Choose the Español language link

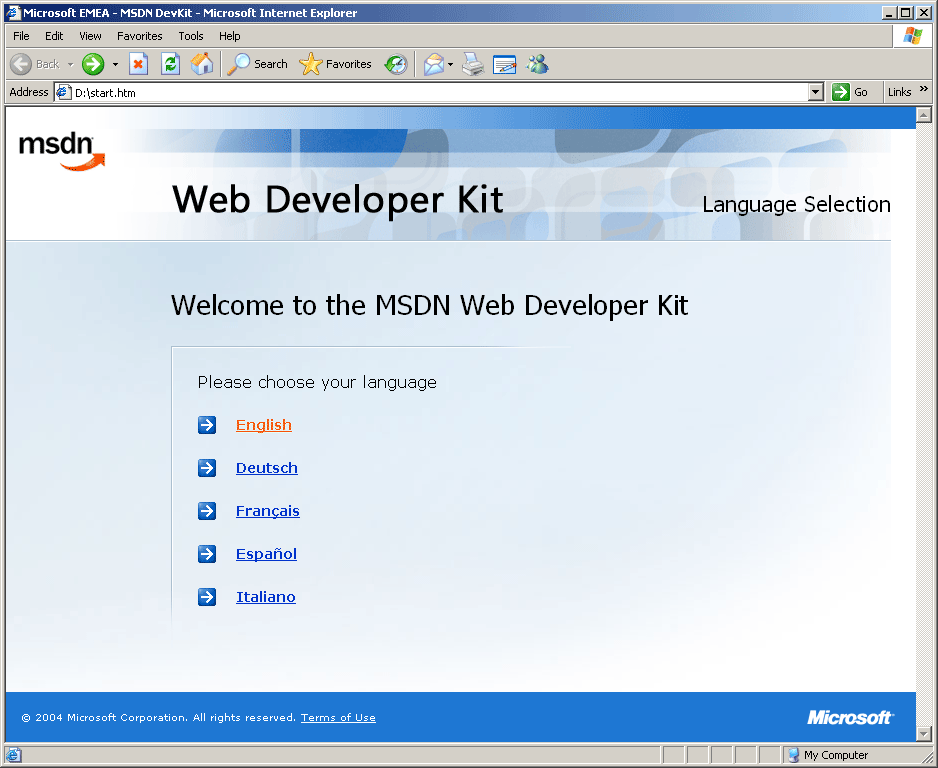tap(266, 554)
